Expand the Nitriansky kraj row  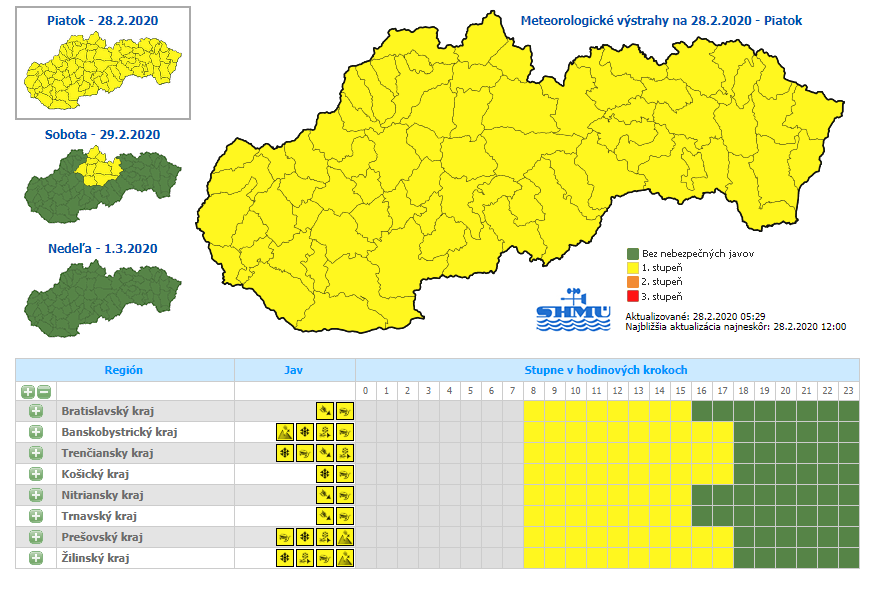click(36, 495)
